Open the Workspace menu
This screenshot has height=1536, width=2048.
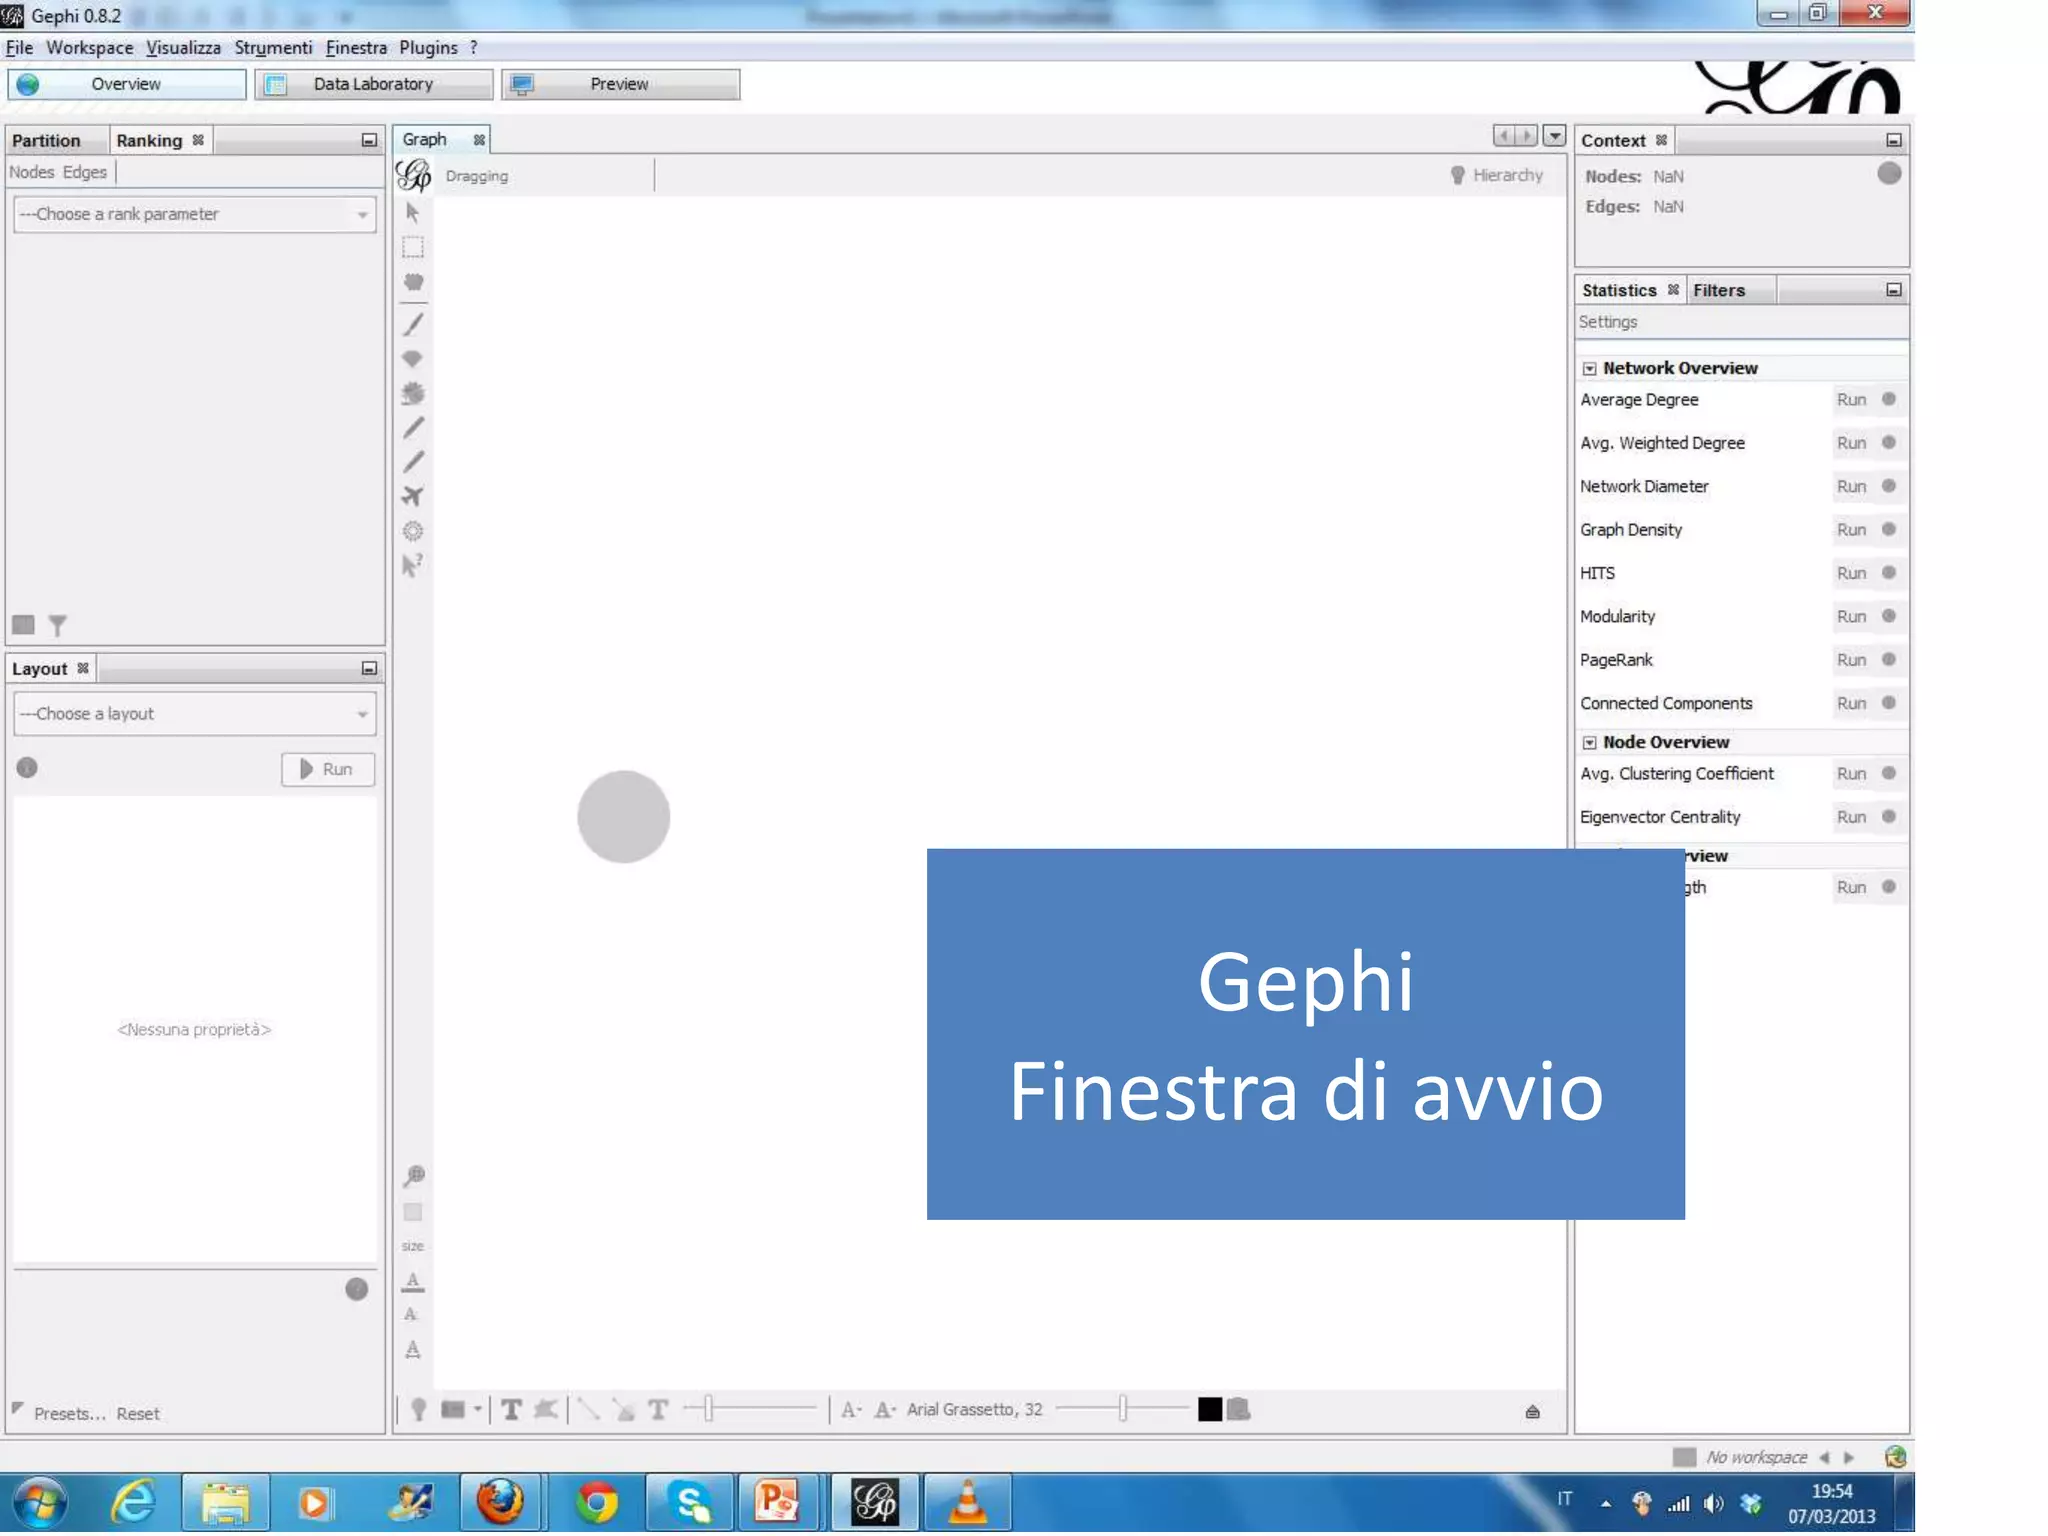click(x=90, y=48)
